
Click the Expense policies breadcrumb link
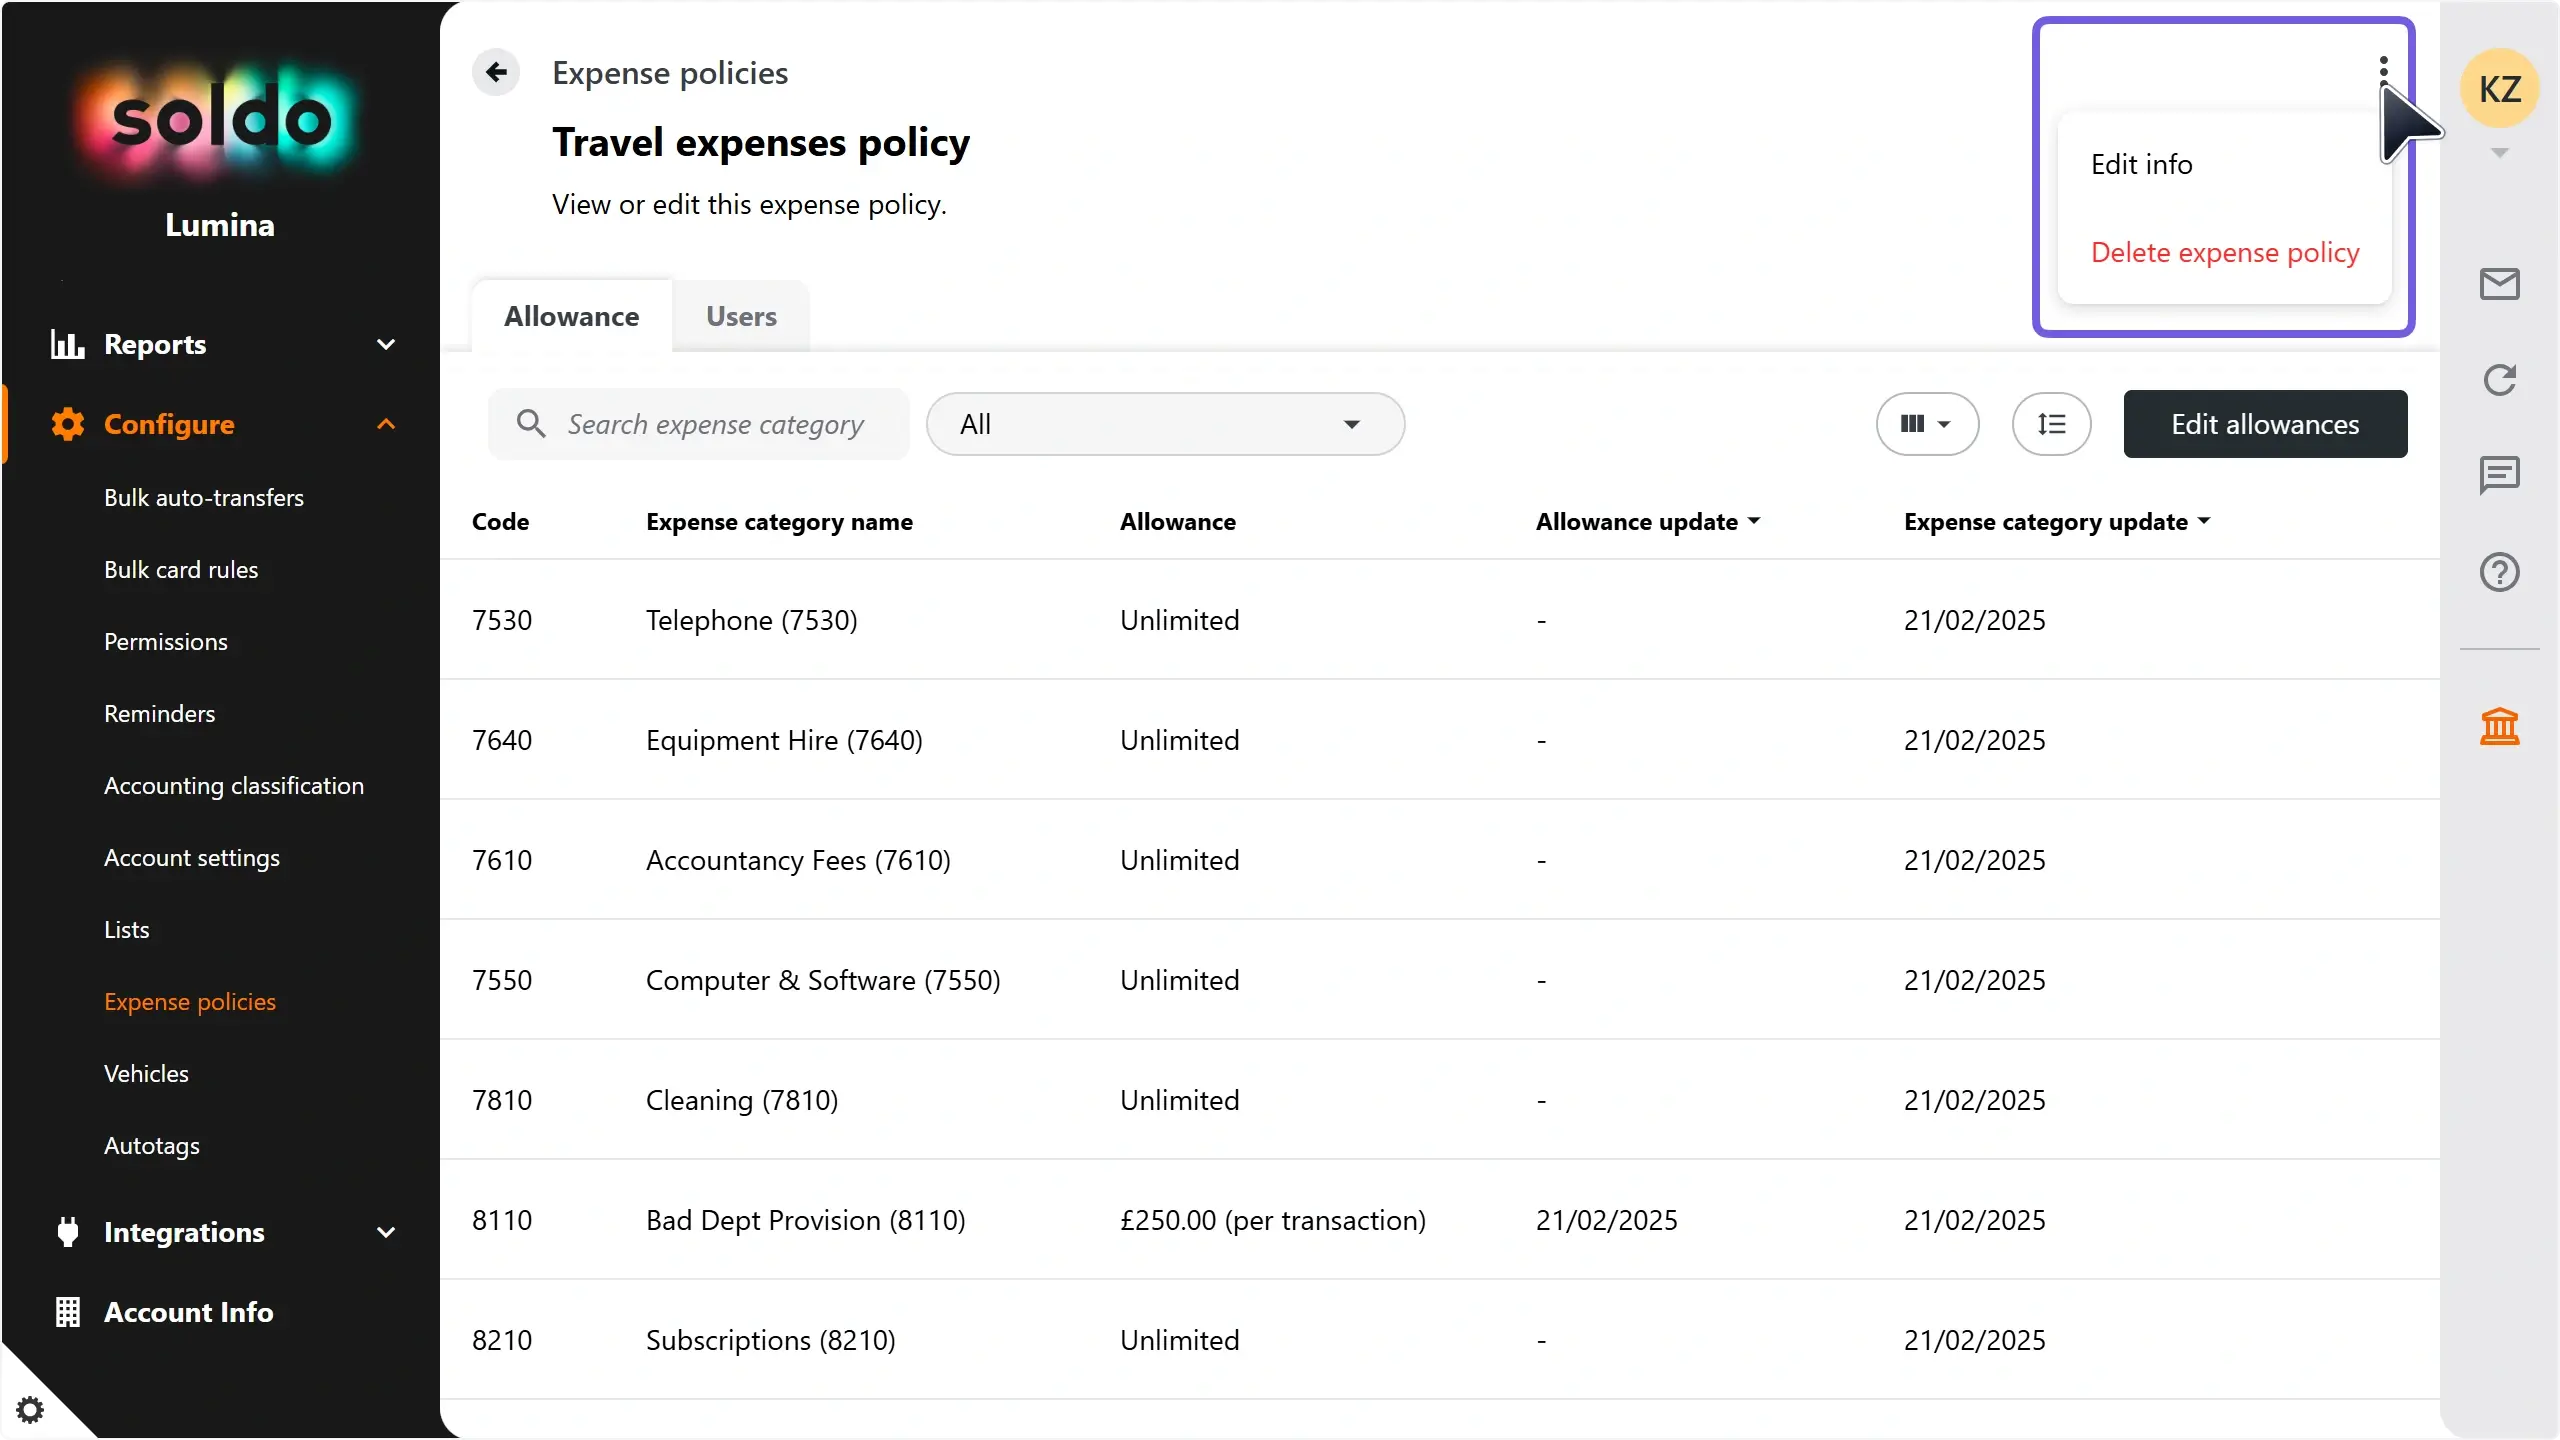coord(670,73)
